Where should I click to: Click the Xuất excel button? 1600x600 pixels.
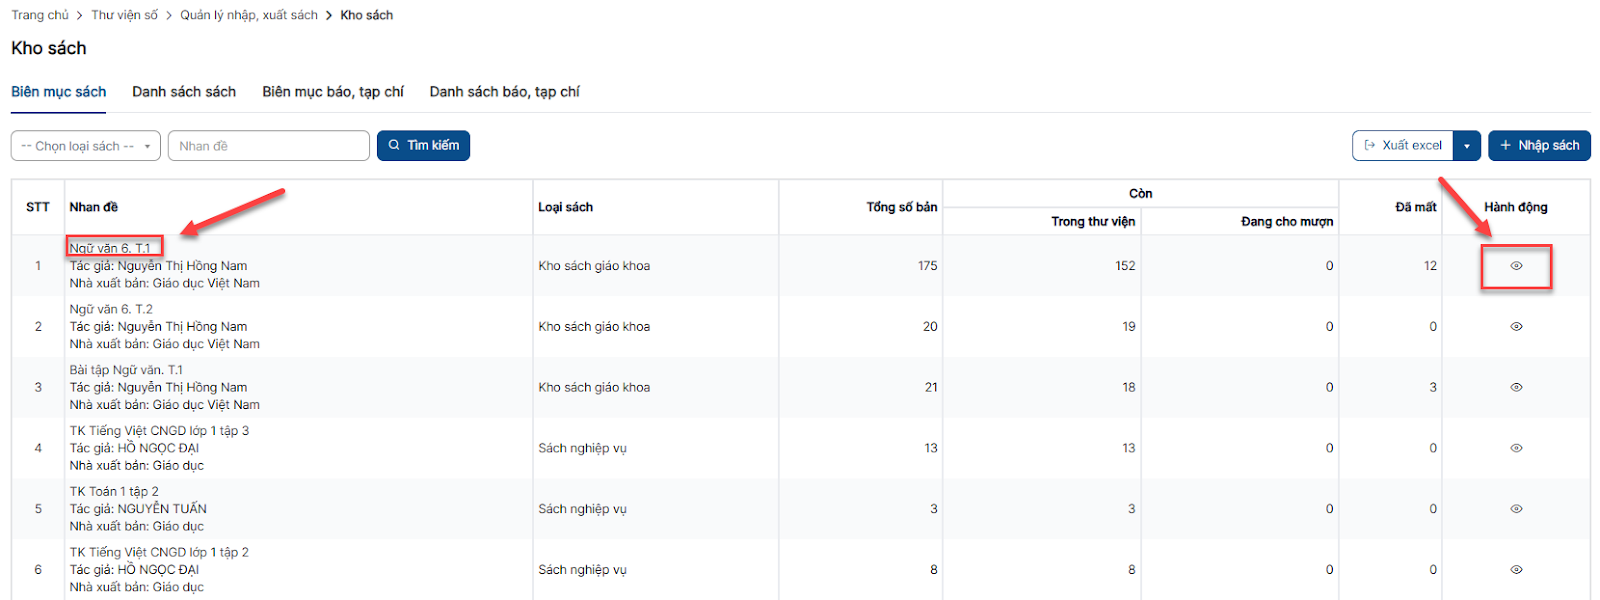click(1403, 146)
